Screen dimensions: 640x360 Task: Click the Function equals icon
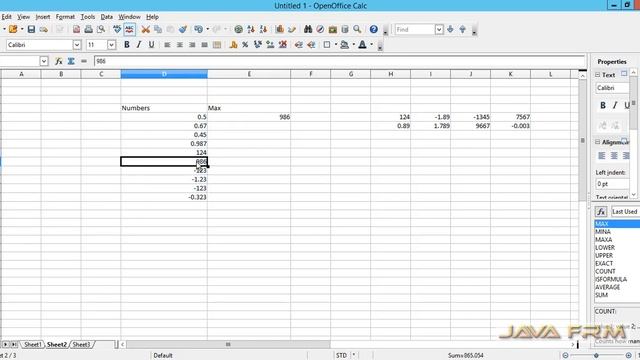pyautogui.click(x=84, y=61)
